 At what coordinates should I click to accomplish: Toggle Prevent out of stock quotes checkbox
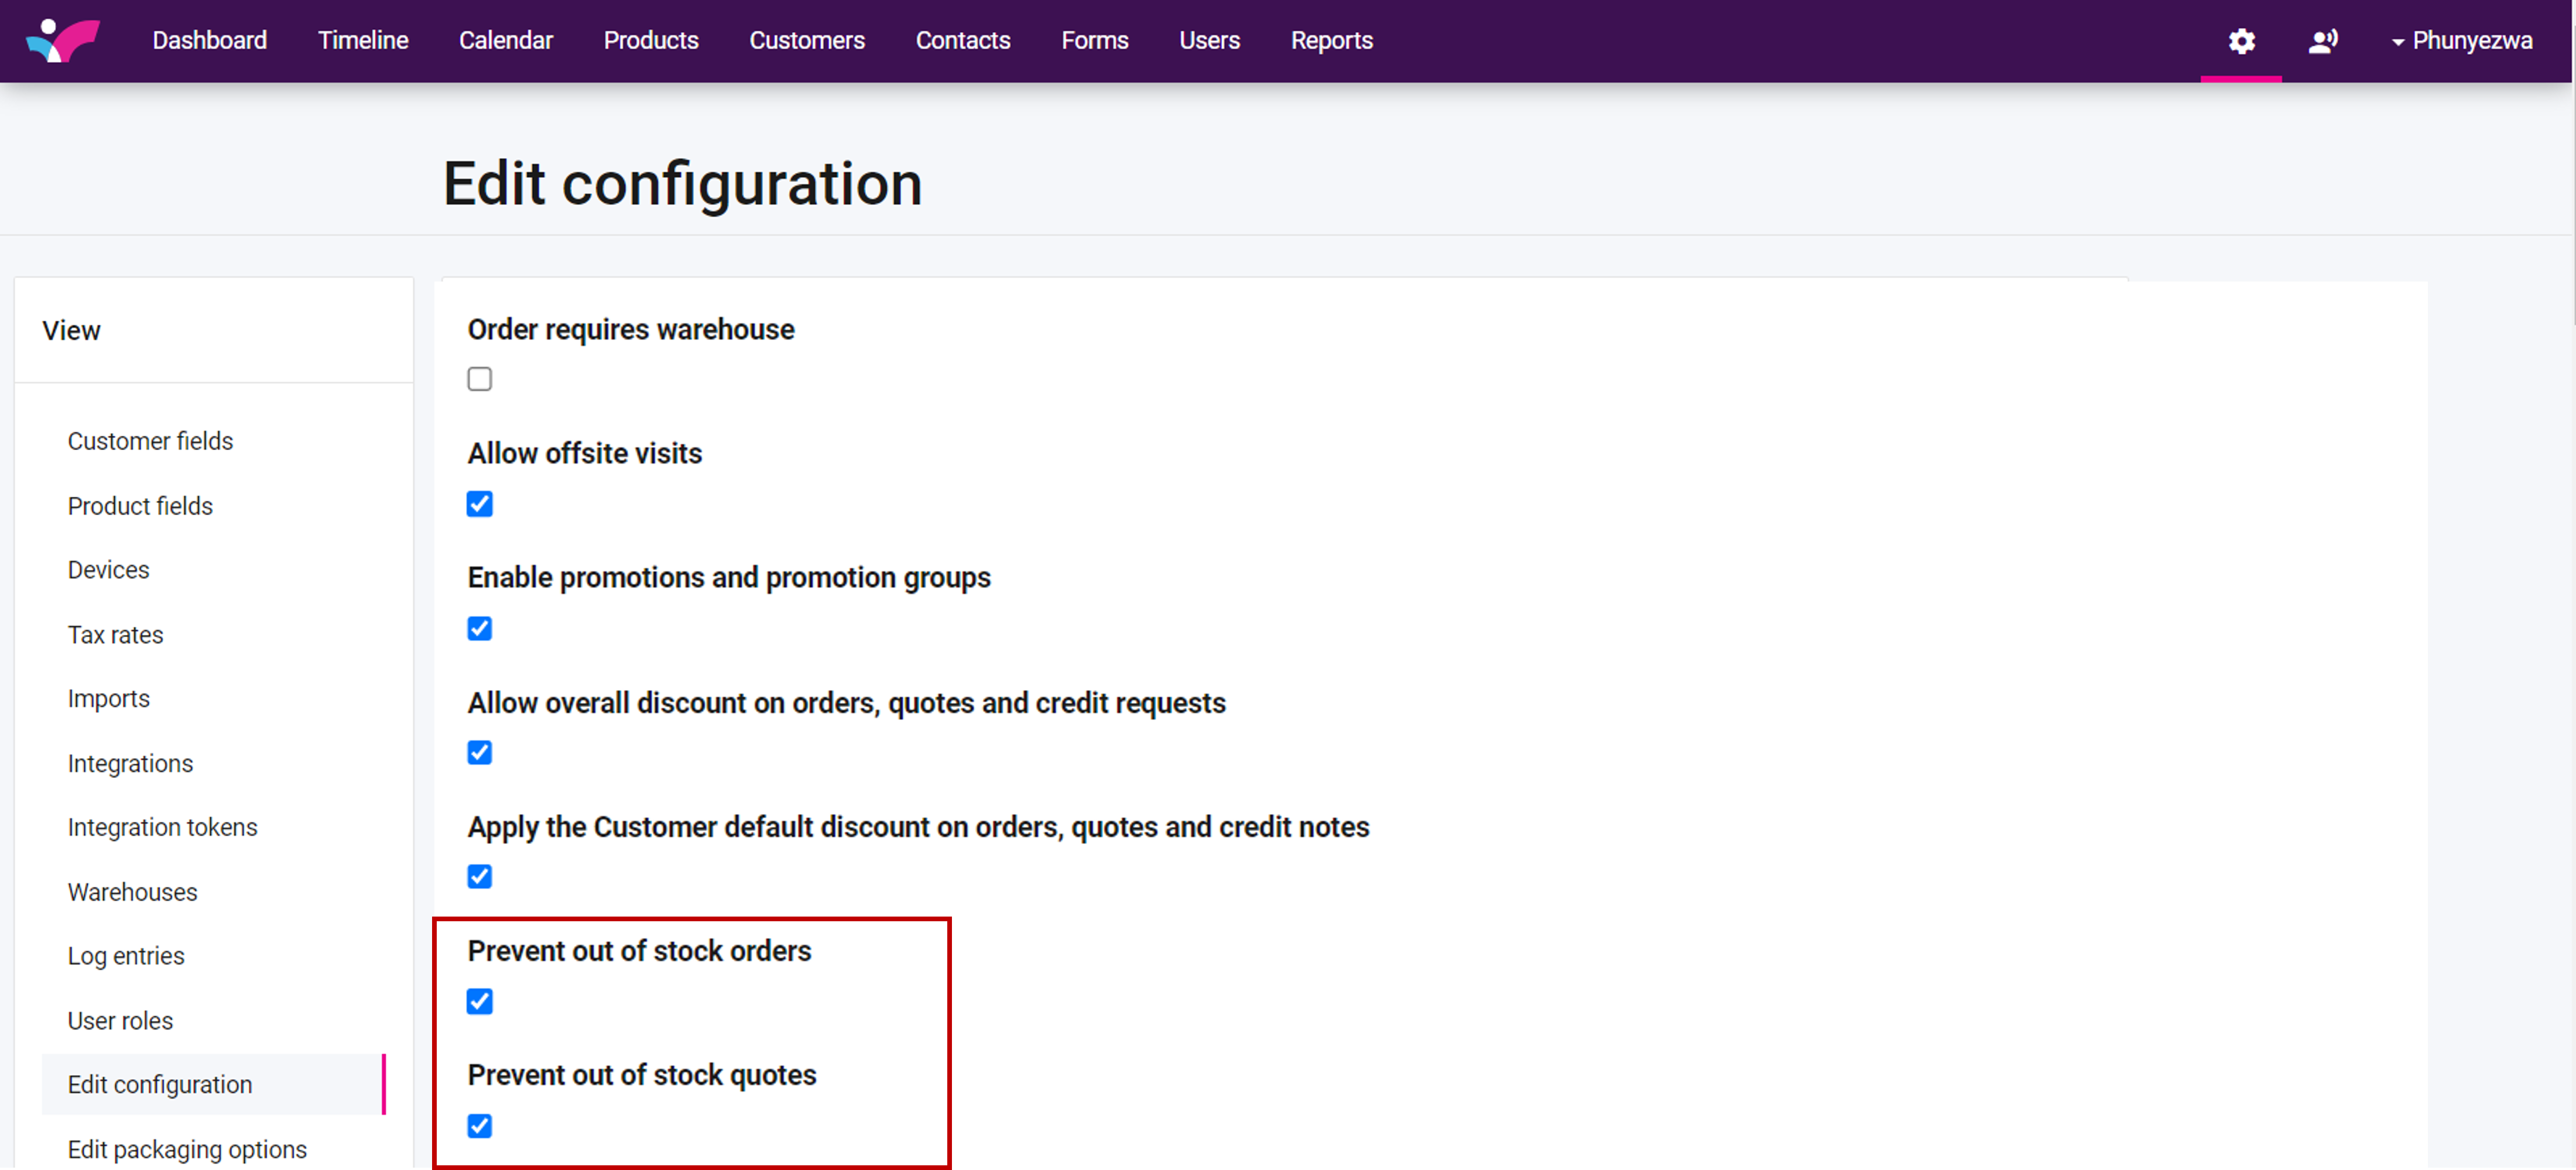coord(479,1125)
